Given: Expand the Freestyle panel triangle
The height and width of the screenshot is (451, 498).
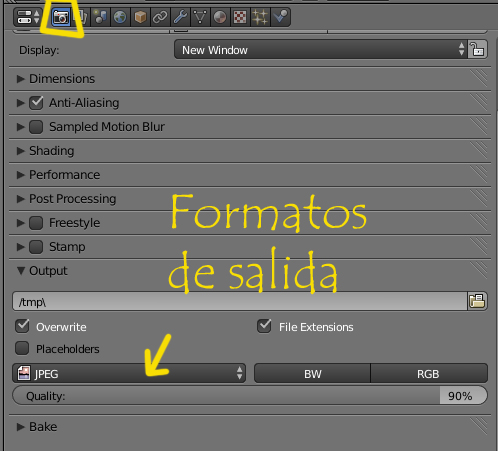Looking at the screenshot, I should pos(21,223).
